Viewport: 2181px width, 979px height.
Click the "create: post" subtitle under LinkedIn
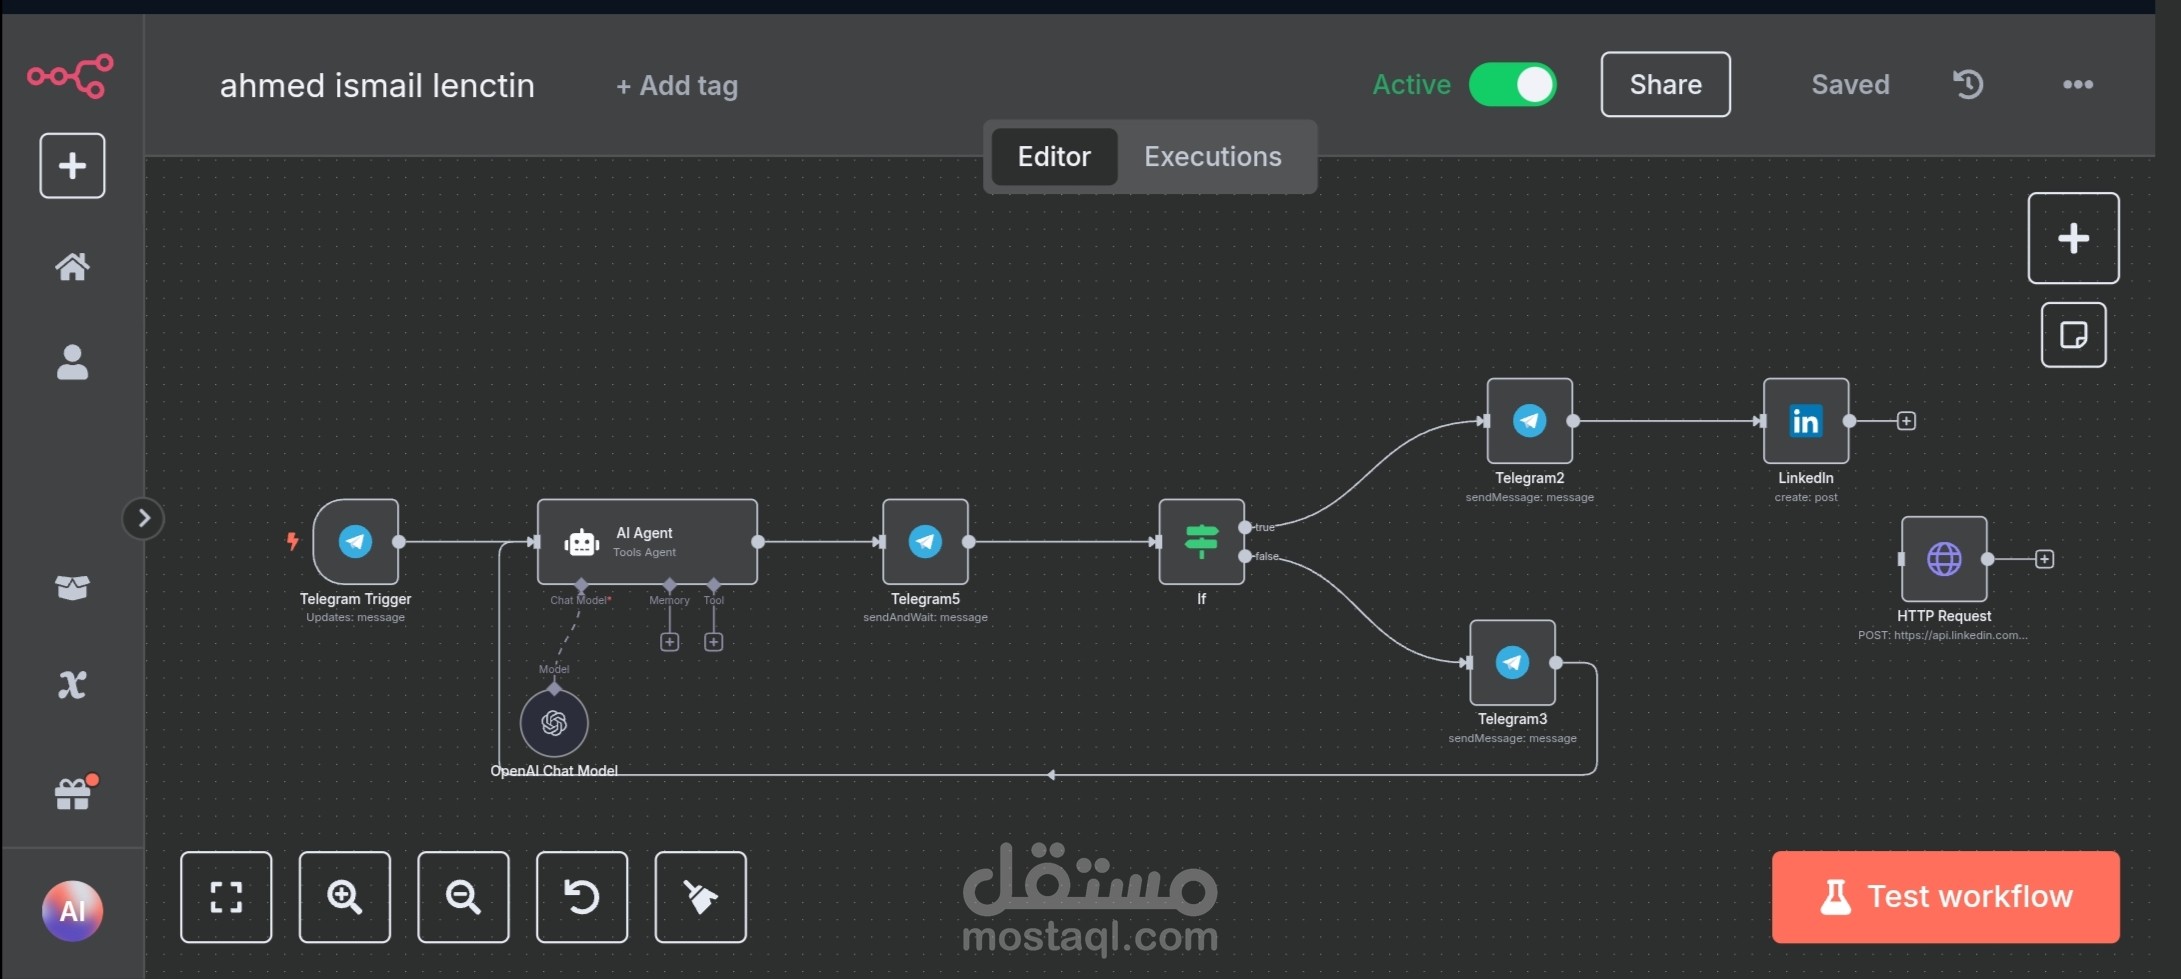point(1806,497)
